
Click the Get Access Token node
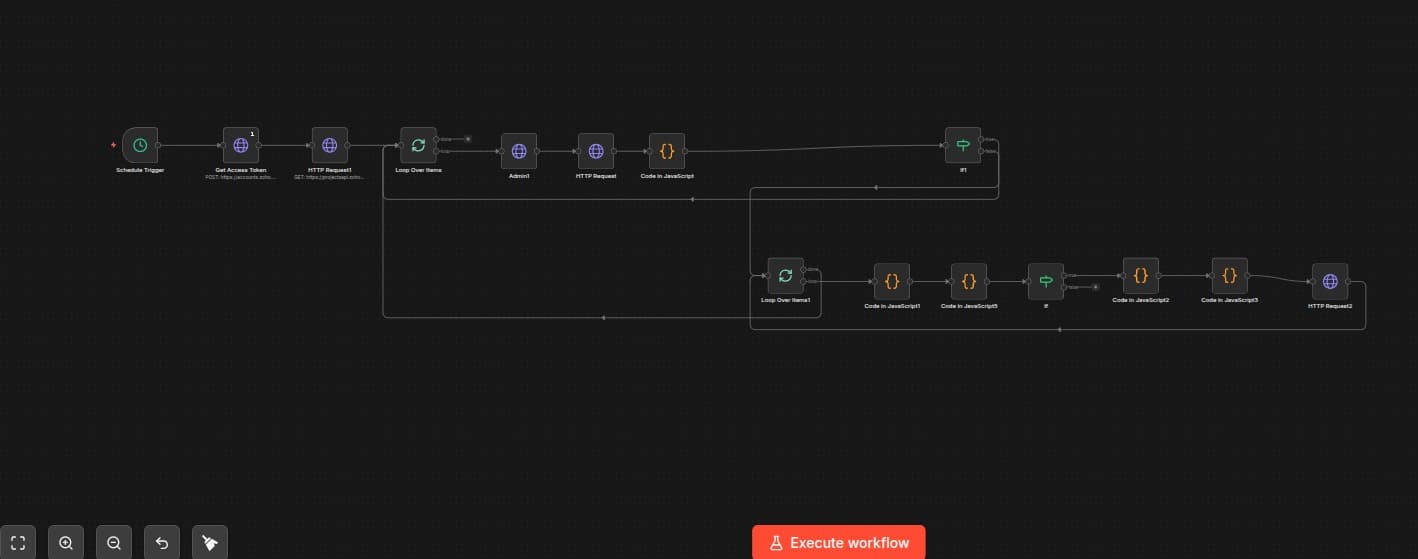tap(240, 146)
